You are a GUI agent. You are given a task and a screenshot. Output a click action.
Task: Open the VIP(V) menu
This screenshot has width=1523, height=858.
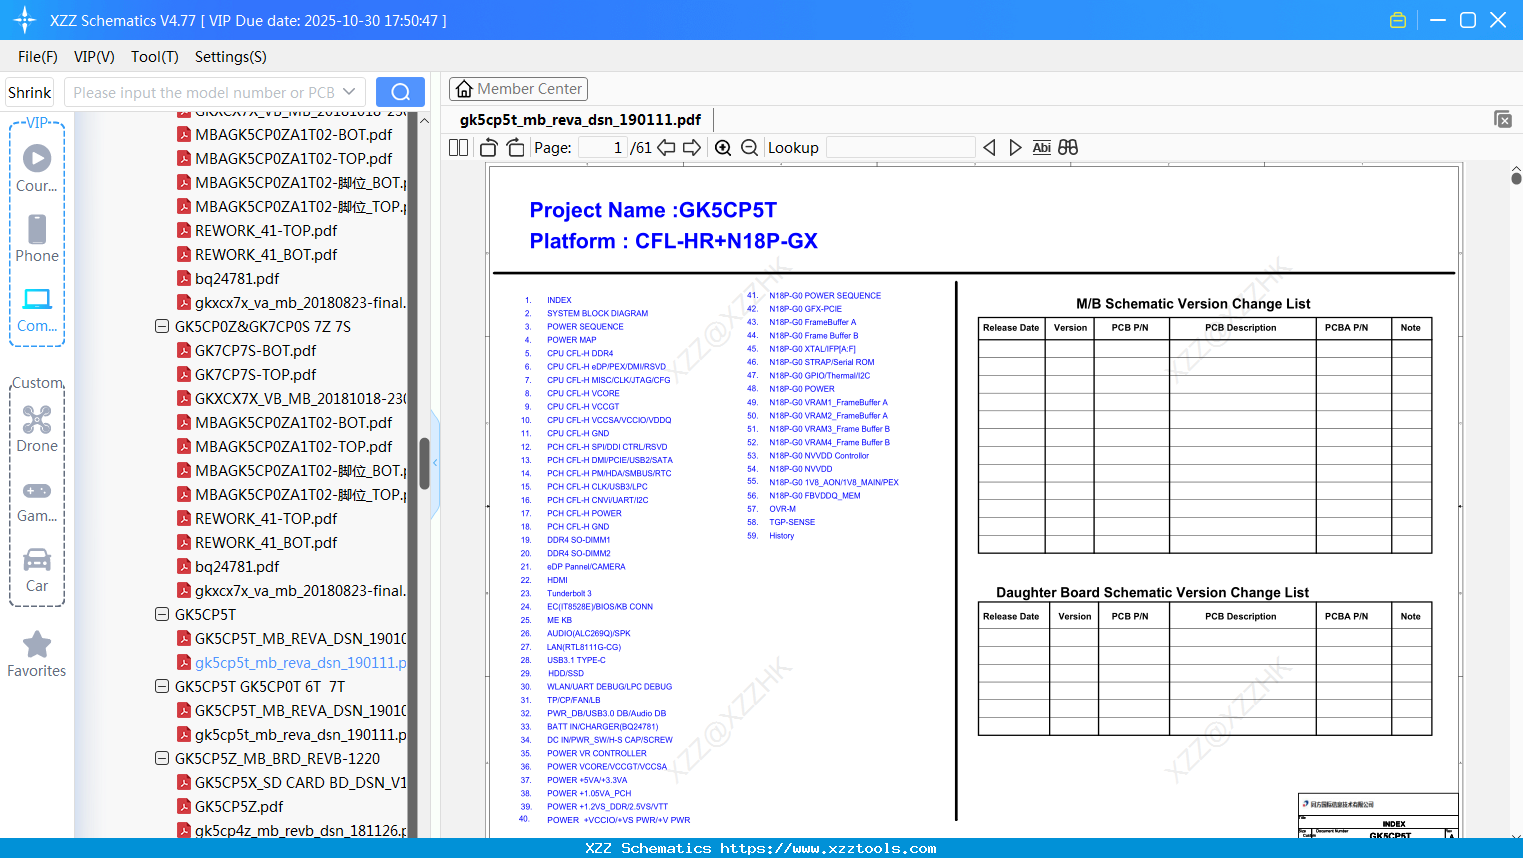click(94, 57)
